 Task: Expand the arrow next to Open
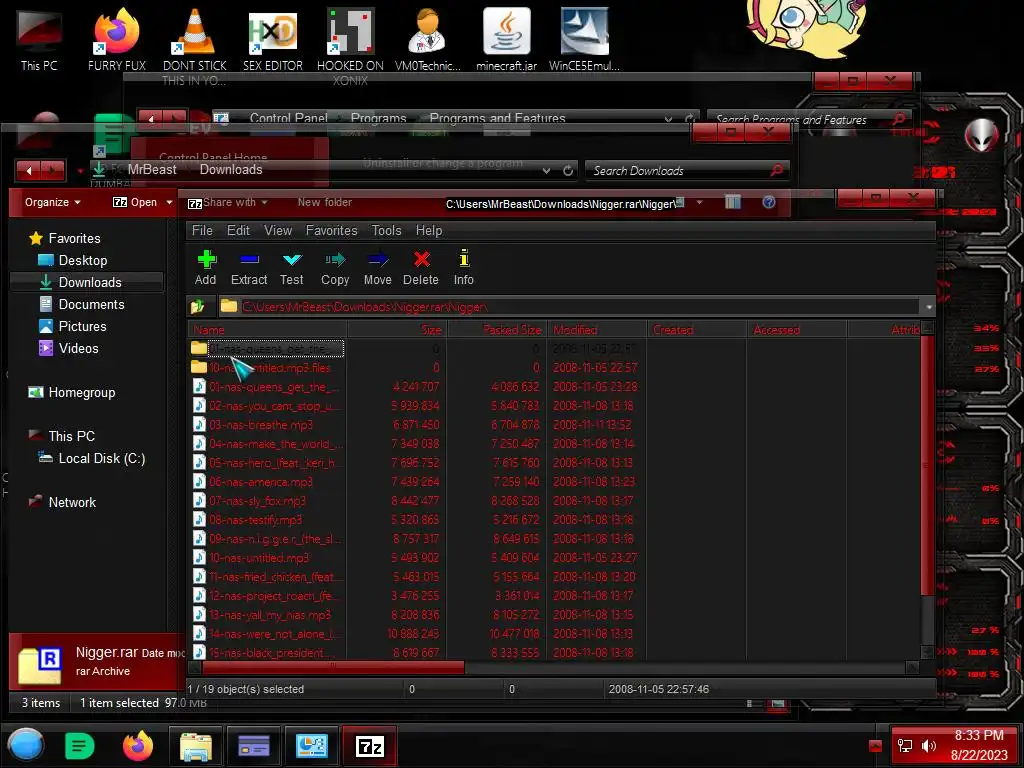pos(169,202)
